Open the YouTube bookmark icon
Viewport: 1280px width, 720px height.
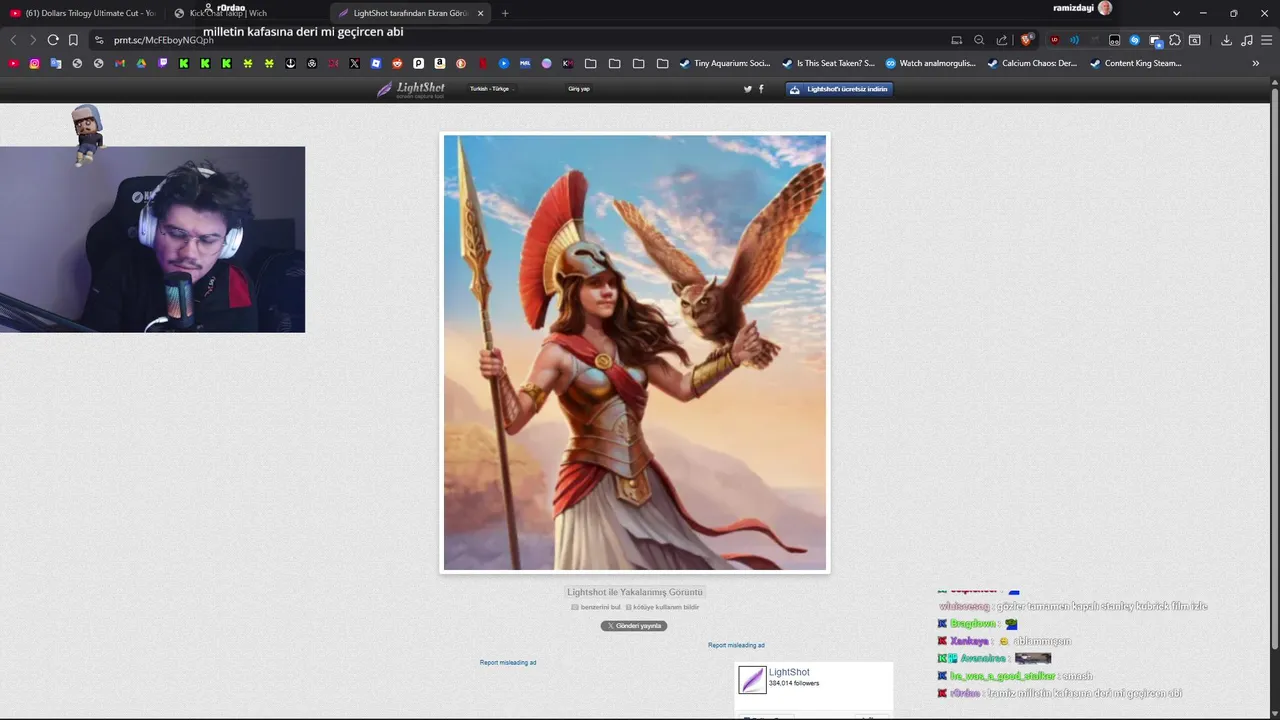coord(13,63)
